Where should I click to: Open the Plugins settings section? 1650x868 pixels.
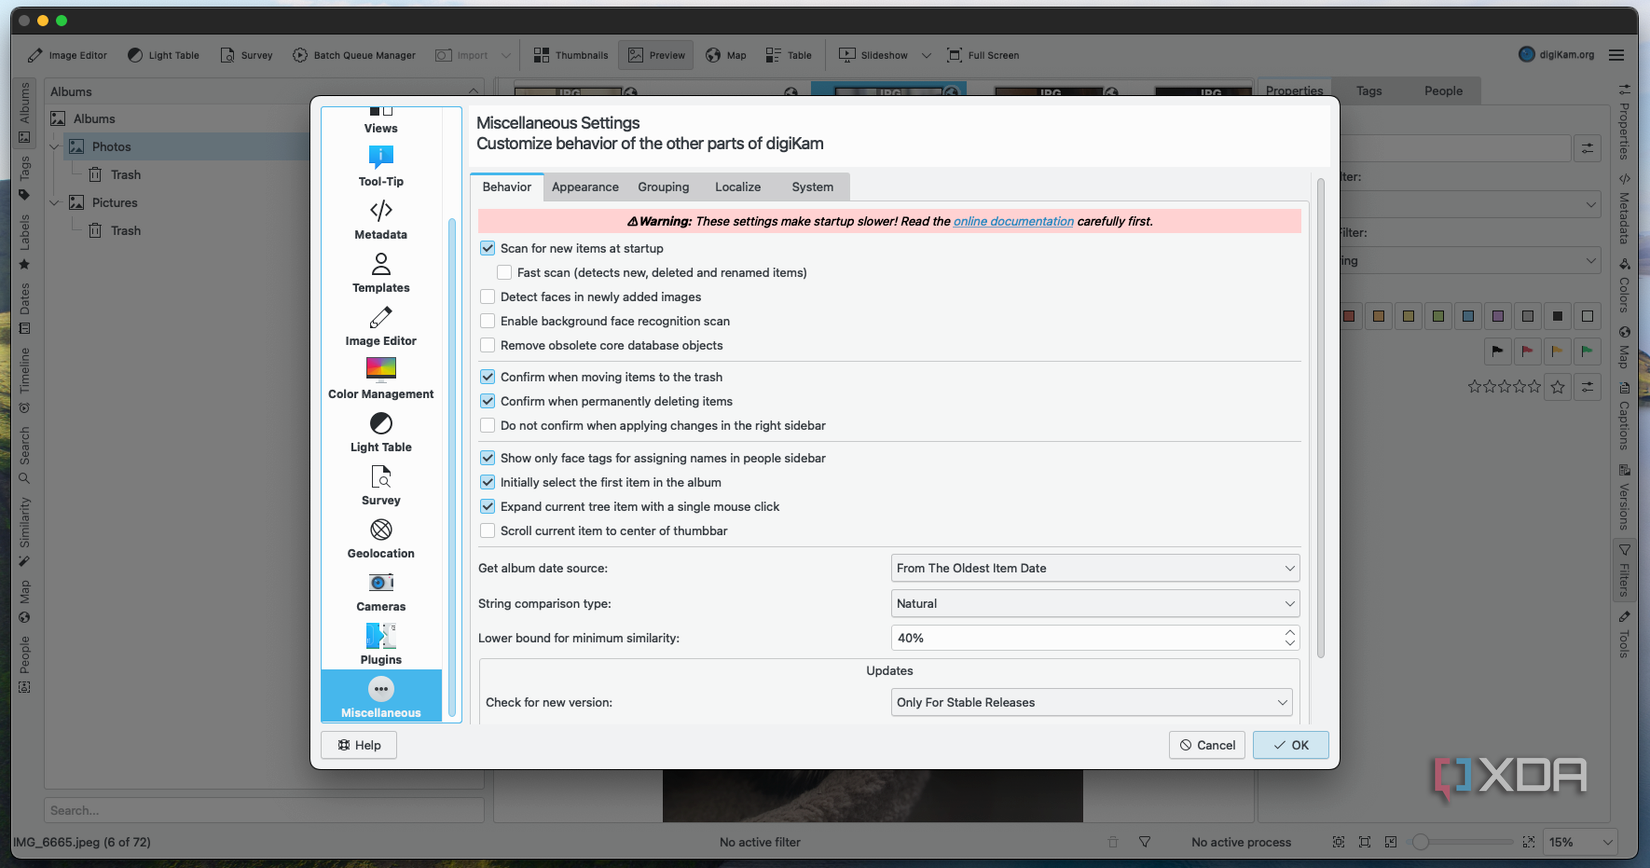pyautogui.click(x=381, y=643)
